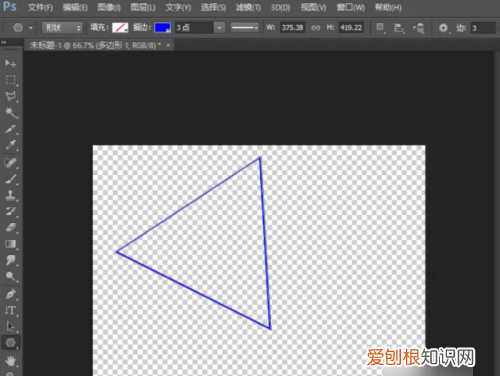The image size is (500, 376).
Task: Select the Brush tool
Action: [x=10, y=179]
